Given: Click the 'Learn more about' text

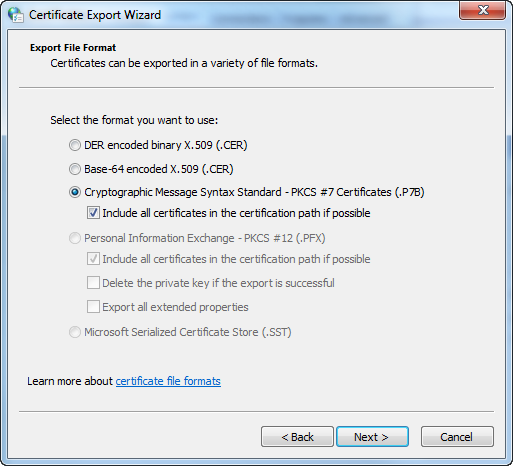Looking at the screenshot, I should [70, 381].
